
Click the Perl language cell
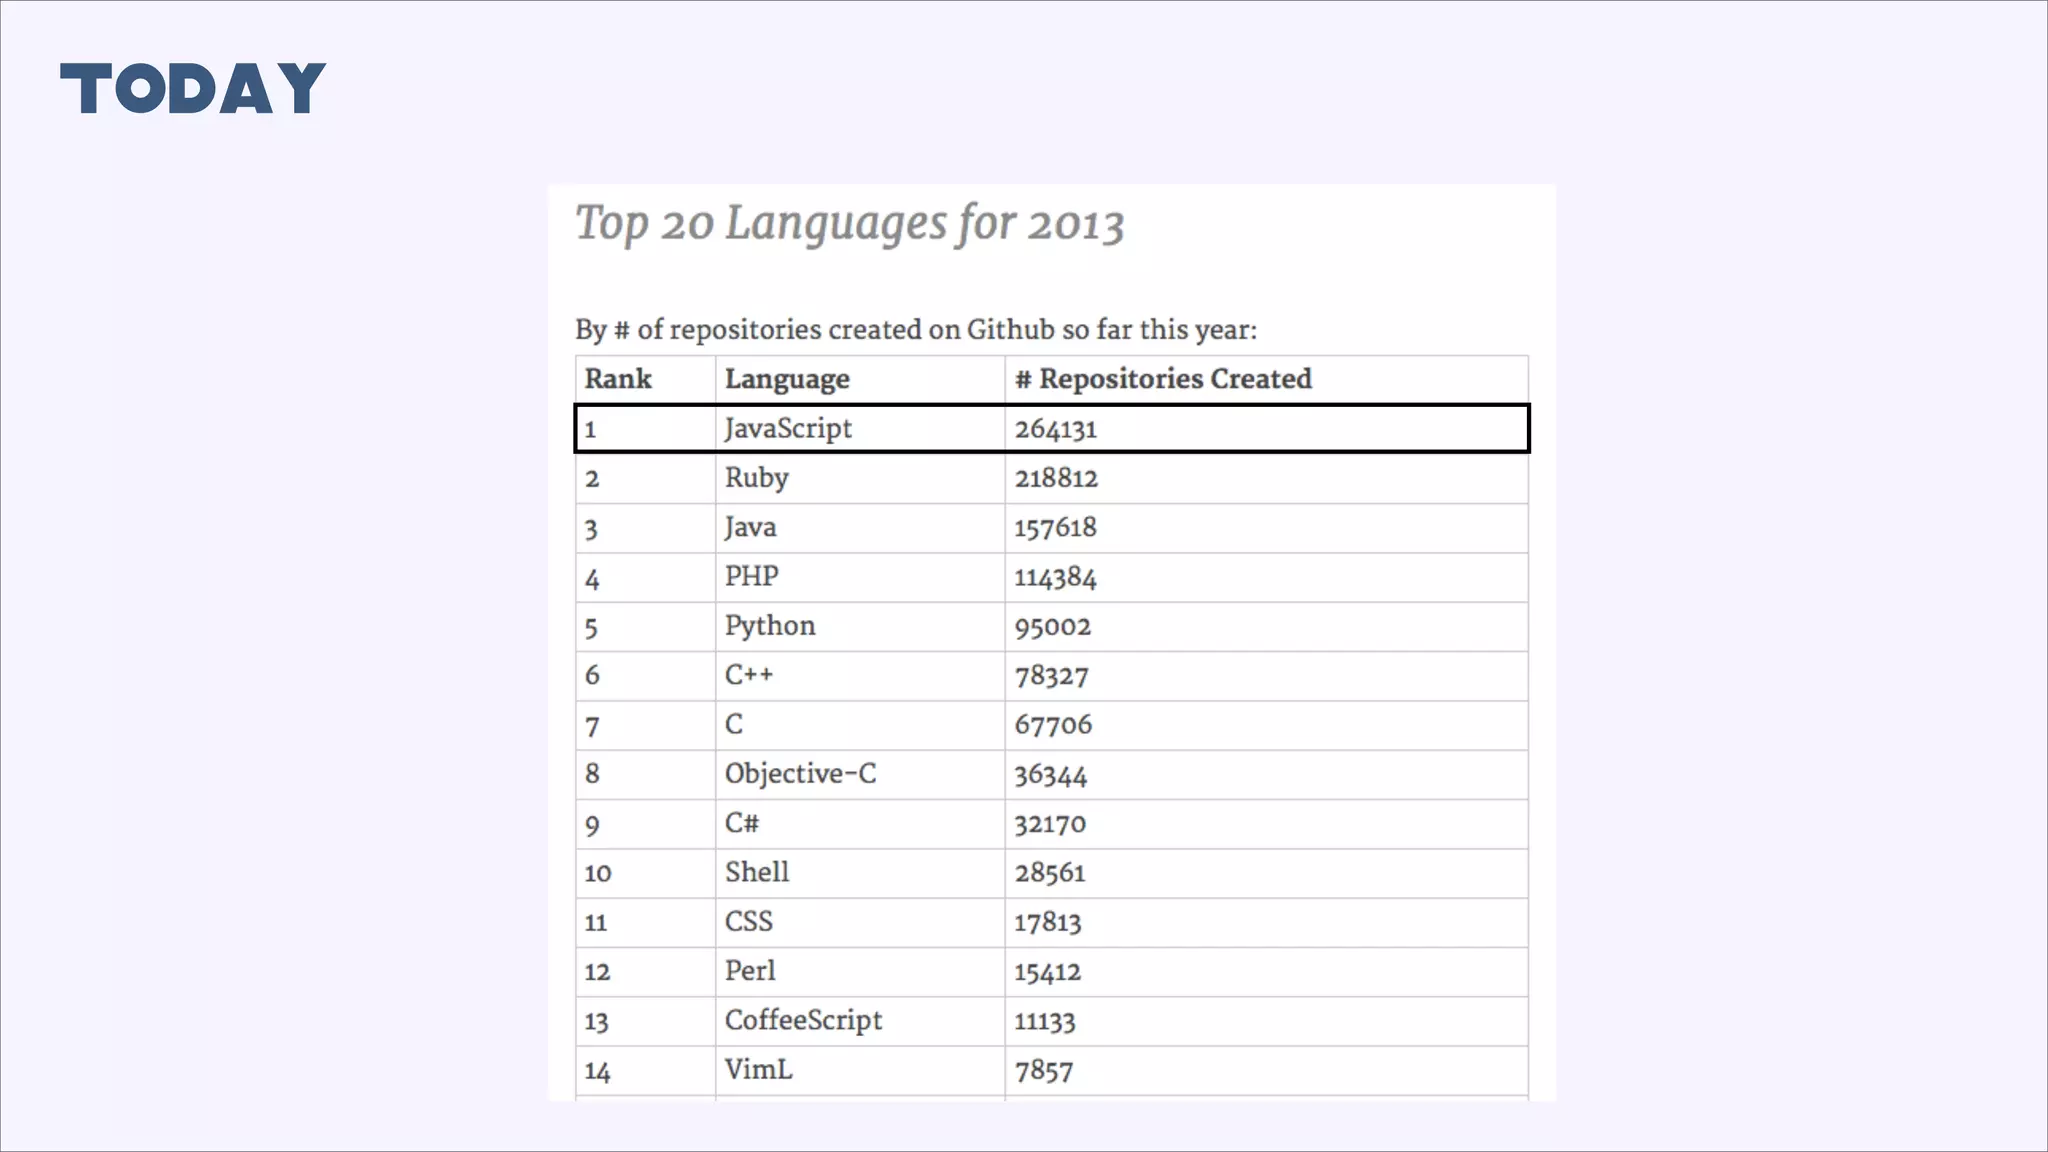(x=750, y=971)
